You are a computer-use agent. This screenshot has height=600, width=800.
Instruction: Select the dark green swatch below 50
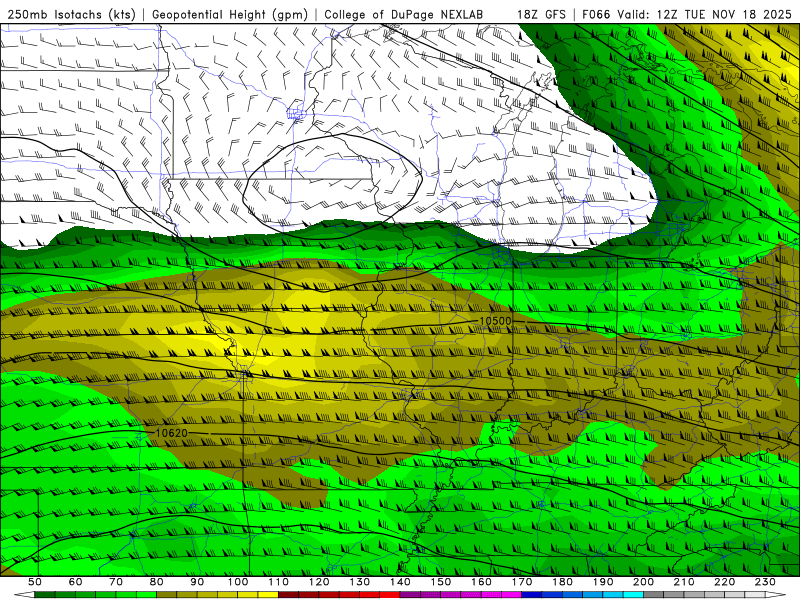tap(45, 595)
